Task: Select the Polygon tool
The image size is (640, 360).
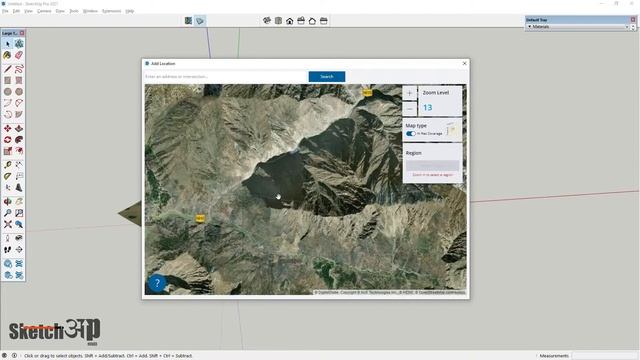Action: point(19,92)
